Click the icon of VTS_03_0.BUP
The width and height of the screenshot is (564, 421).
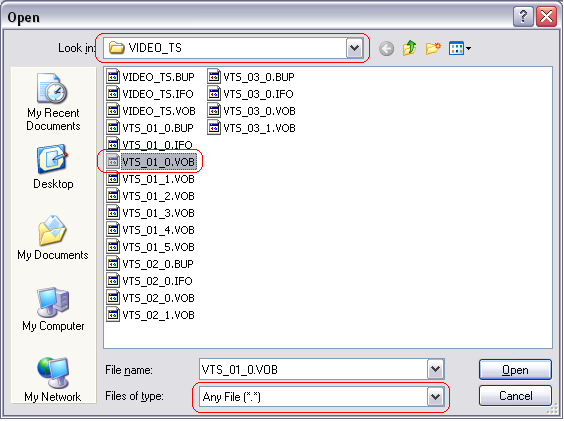point(214,76)
